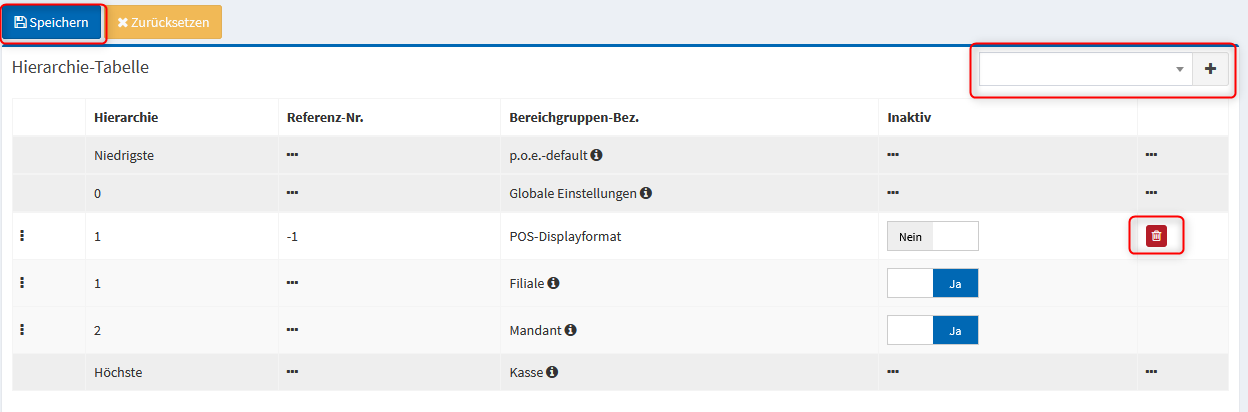Open the dropdown beside the plus button
The width and height of the screenshot is (1248, 412).
pyautogui.click(x=1085, y=69)
